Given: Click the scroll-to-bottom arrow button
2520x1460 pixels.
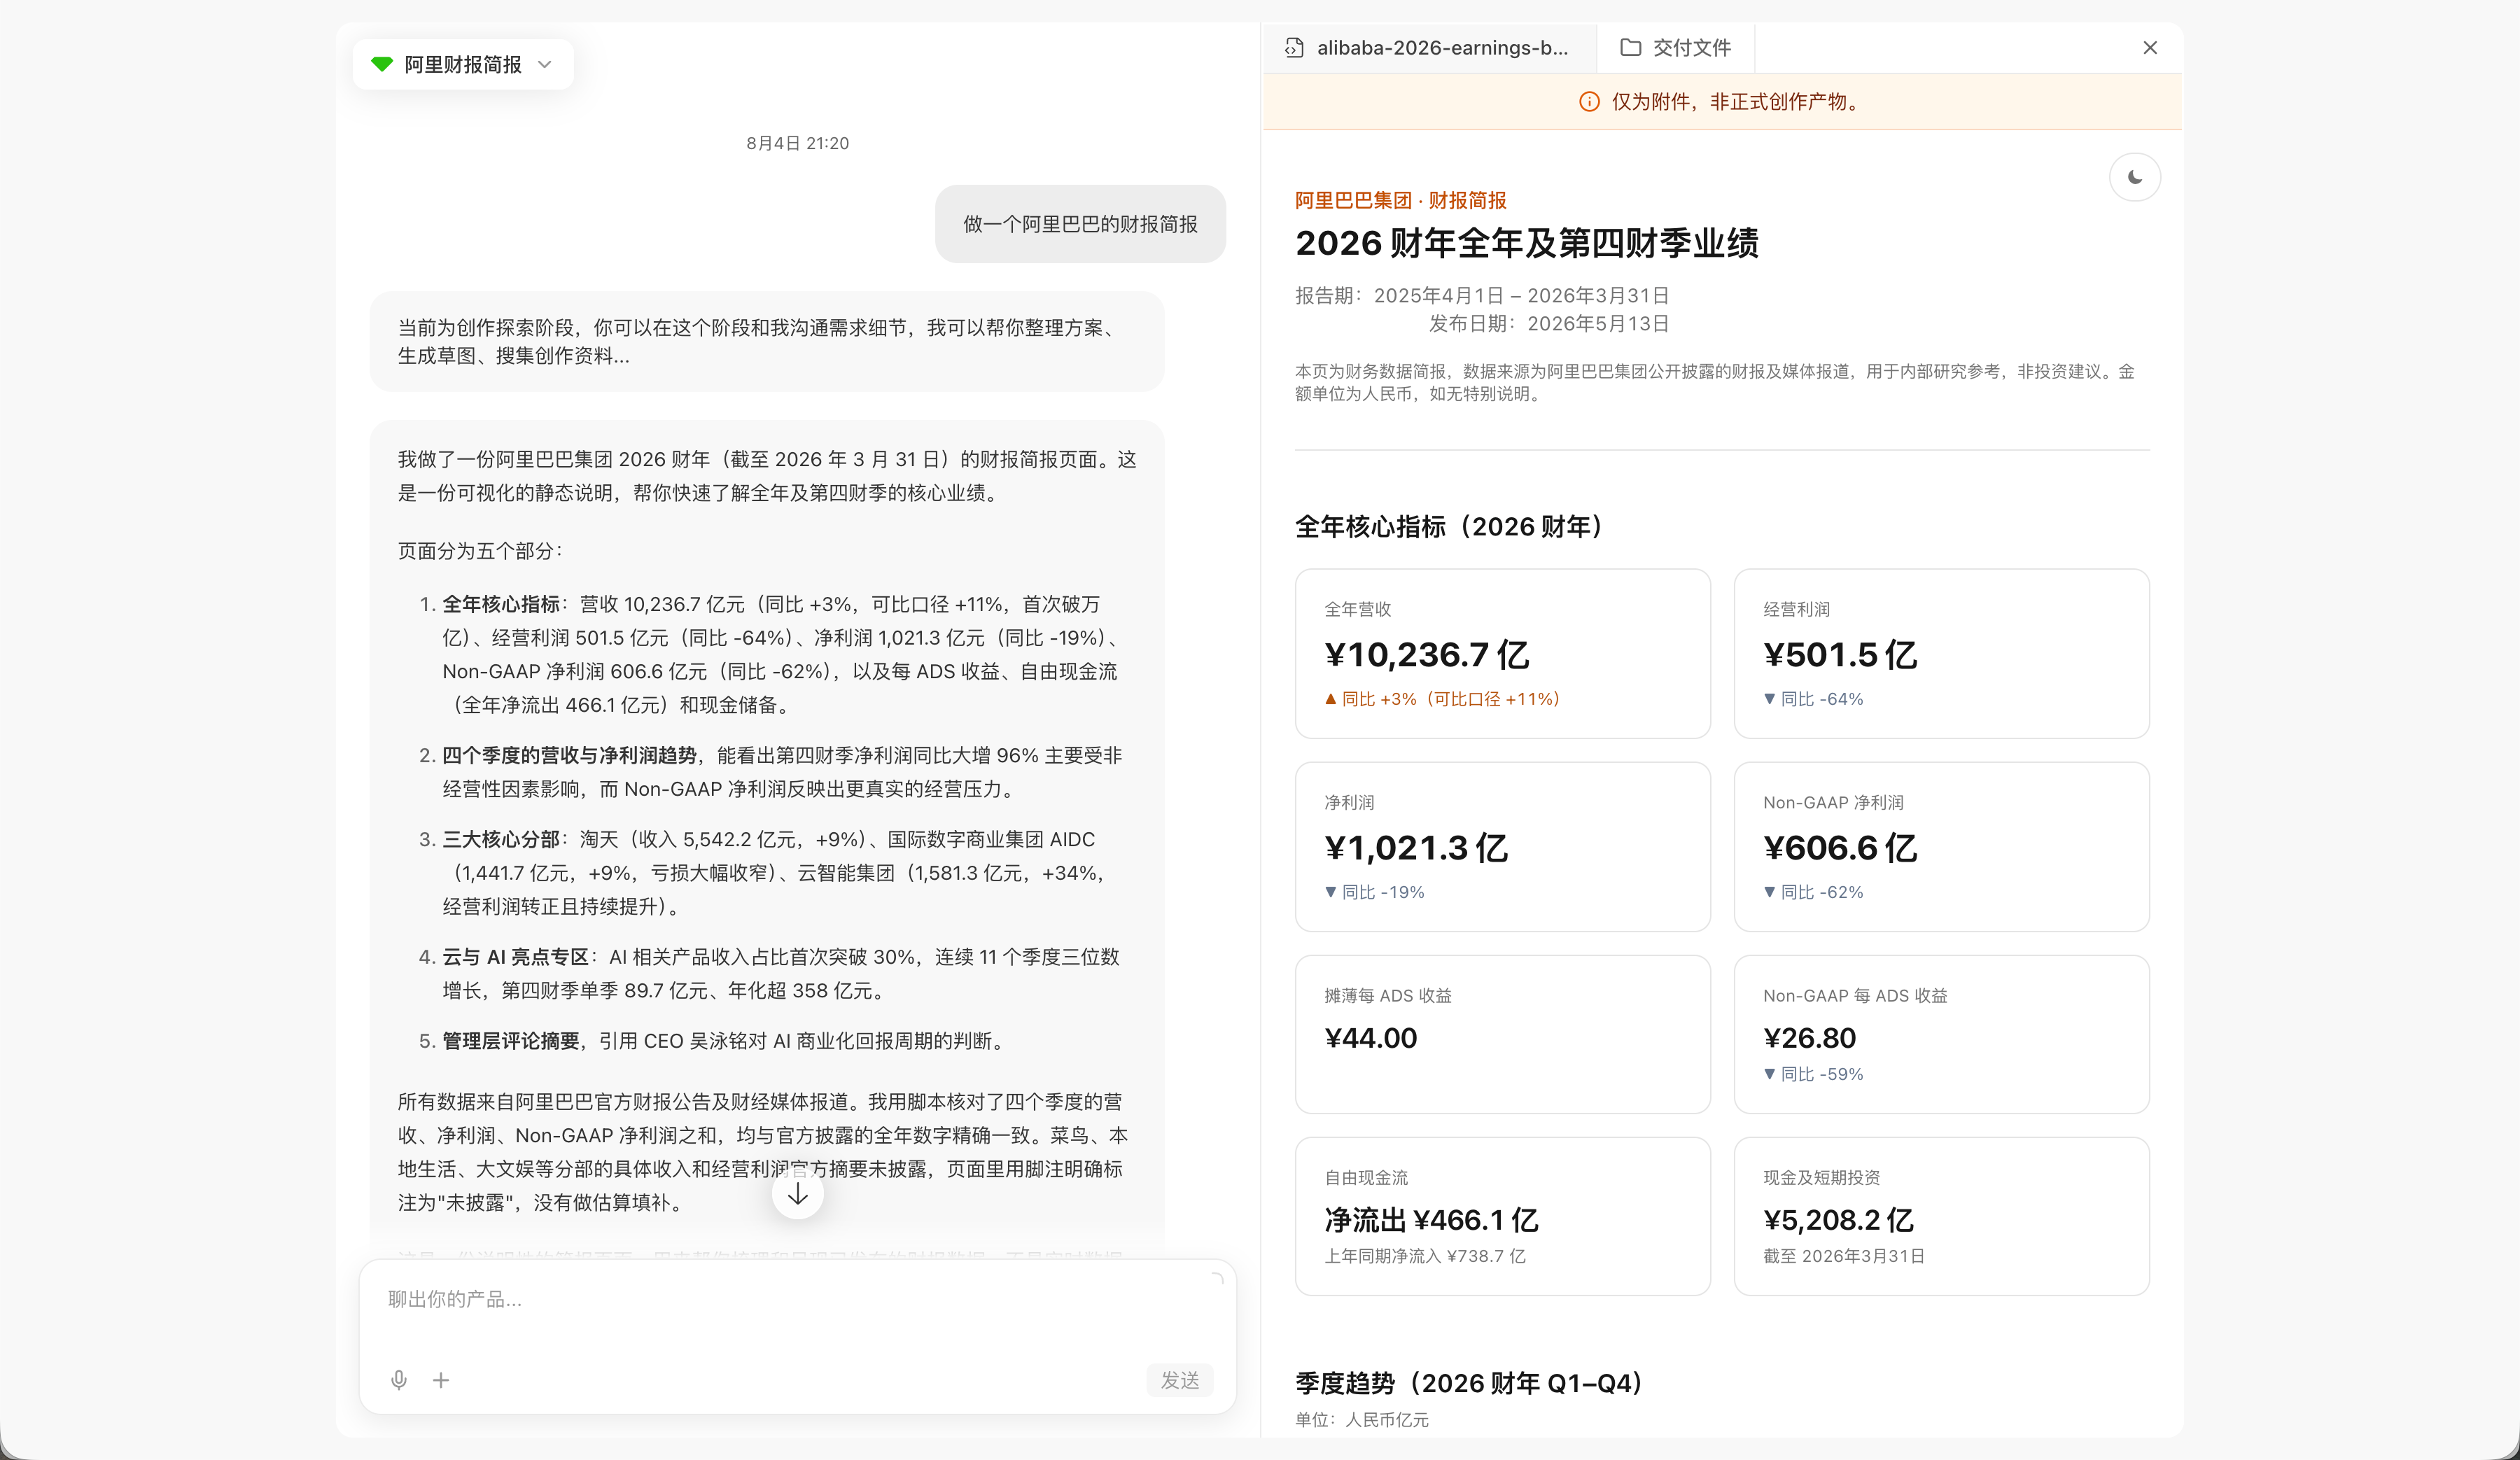Looking at the screenshot, I should pyautogui.click(x=797, y=1194).
